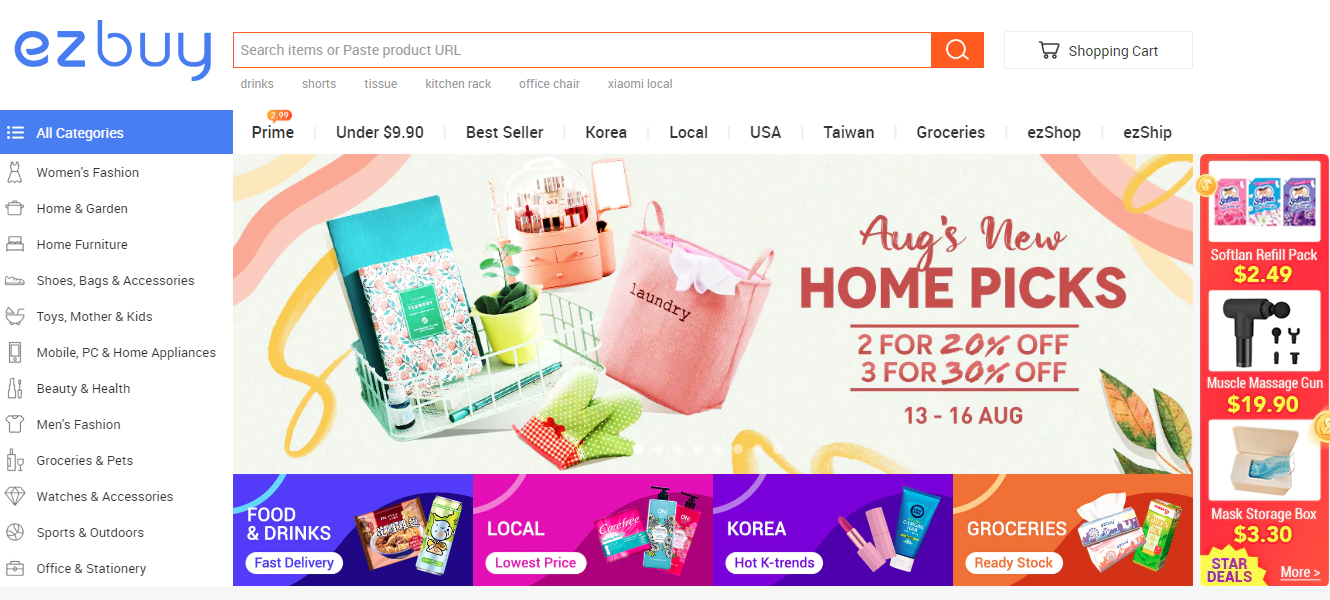The height and width of the screenshot is (600, 1330).
Task: Open Home & Garden pot icon category
Action: (x=15, y=209)
